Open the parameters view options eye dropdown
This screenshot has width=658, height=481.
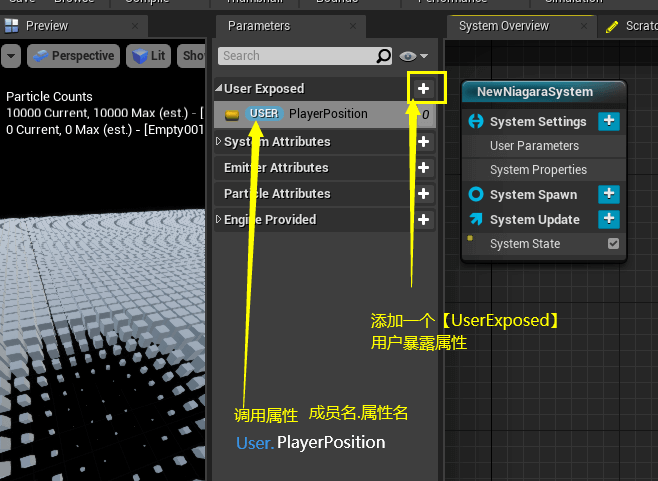coord(413,56)
